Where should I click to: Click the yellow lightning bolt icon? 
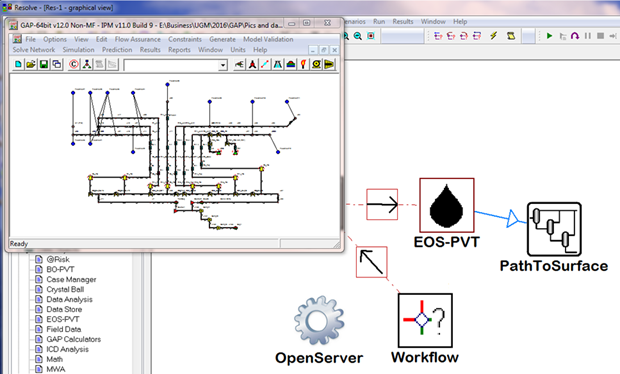click(x=493, y=36)
